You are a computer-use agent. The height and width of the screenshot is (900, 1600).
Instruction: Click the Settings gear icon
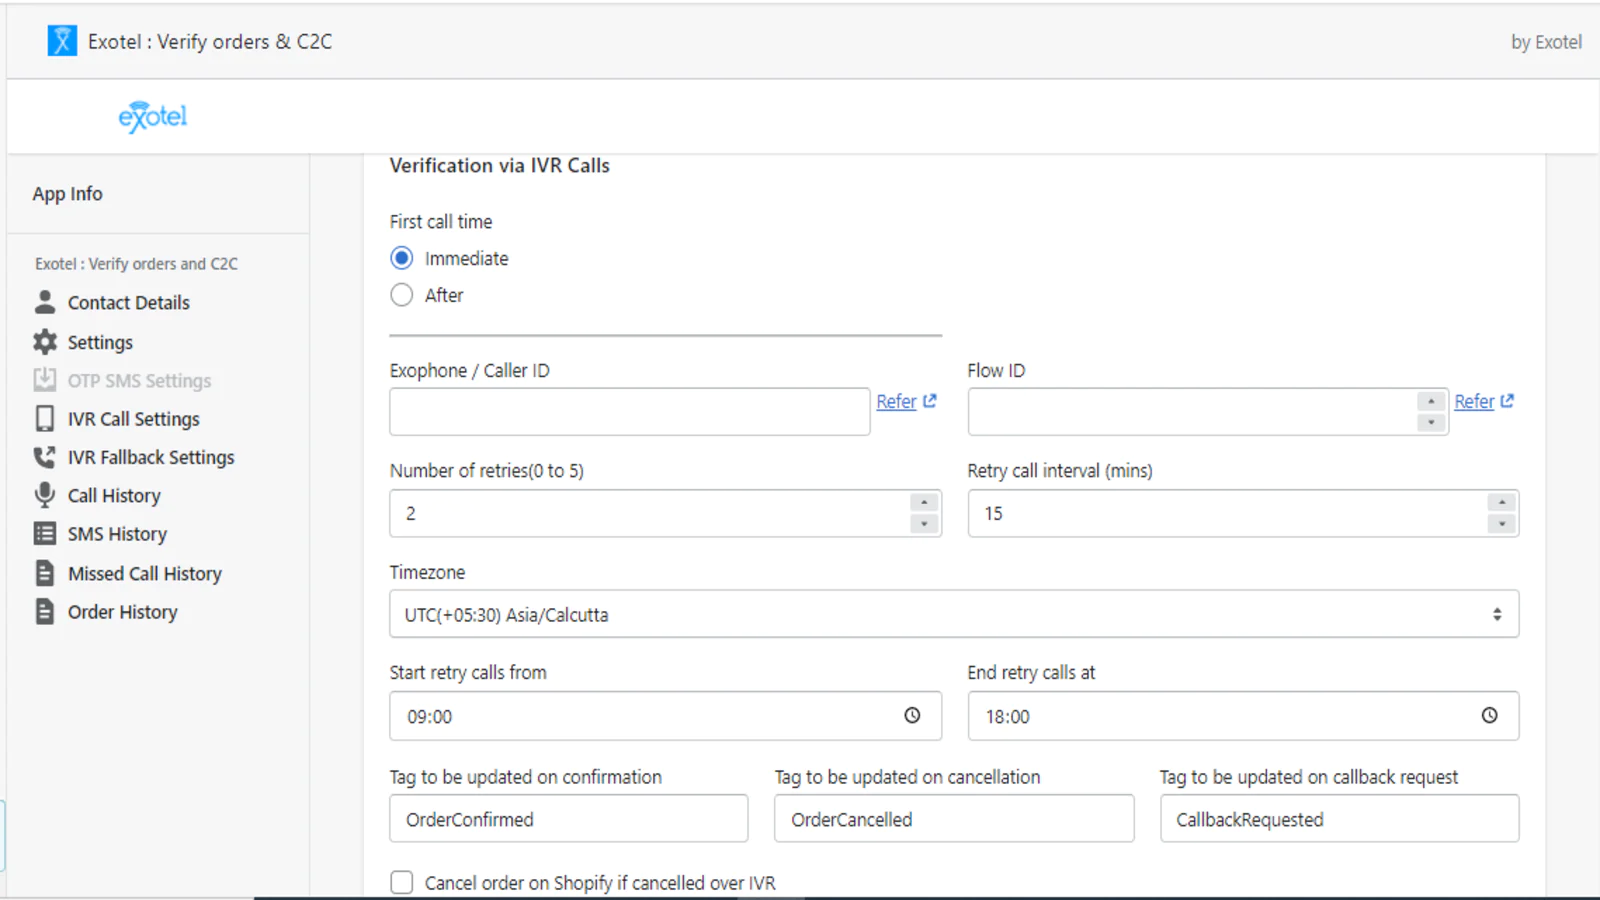(x=45, y=342)
